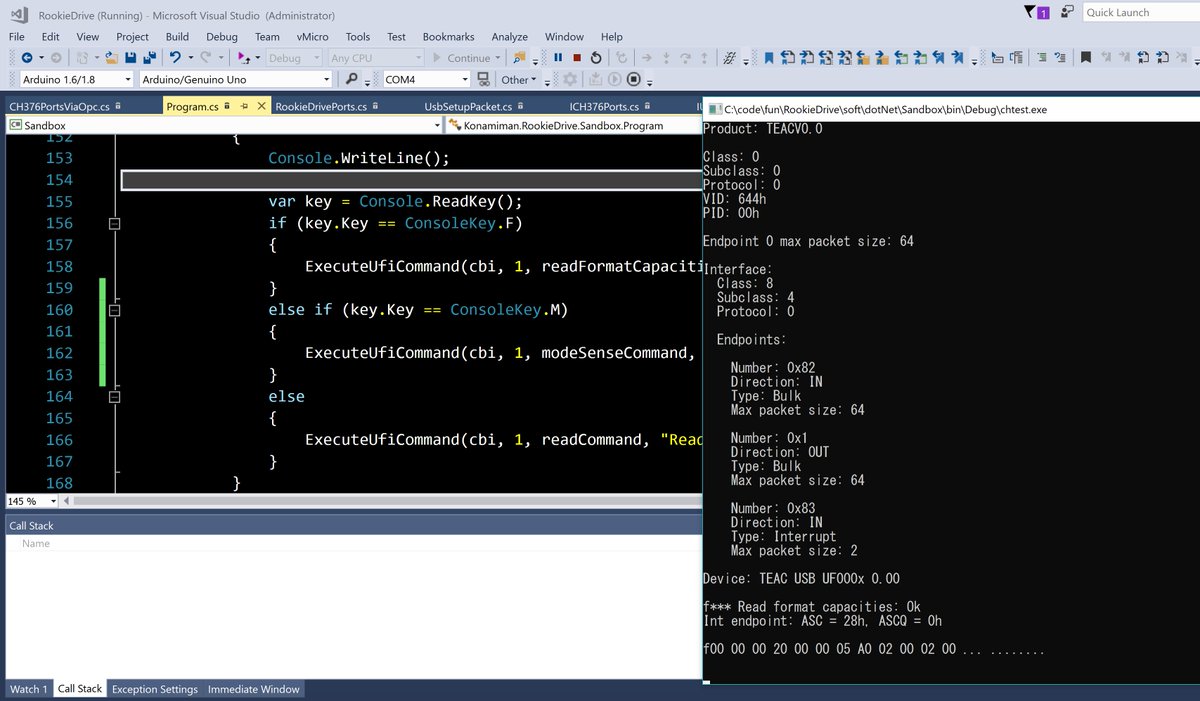
Task: Click the serial monitor icon beside COM4
Action: tap(483, 79)
